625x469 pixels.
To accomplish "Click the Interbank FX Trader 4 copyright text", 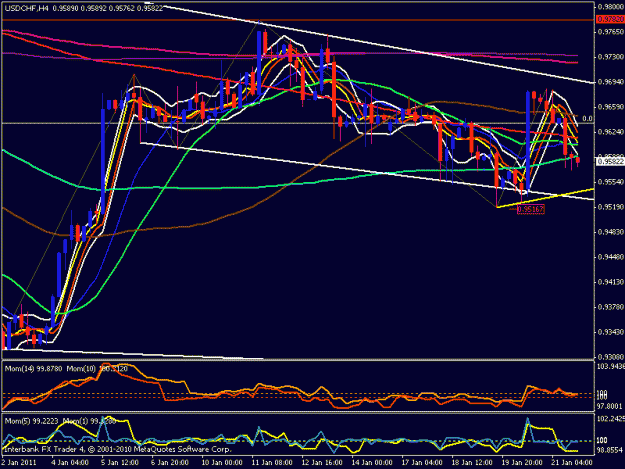I will click(x=117, y=449).
